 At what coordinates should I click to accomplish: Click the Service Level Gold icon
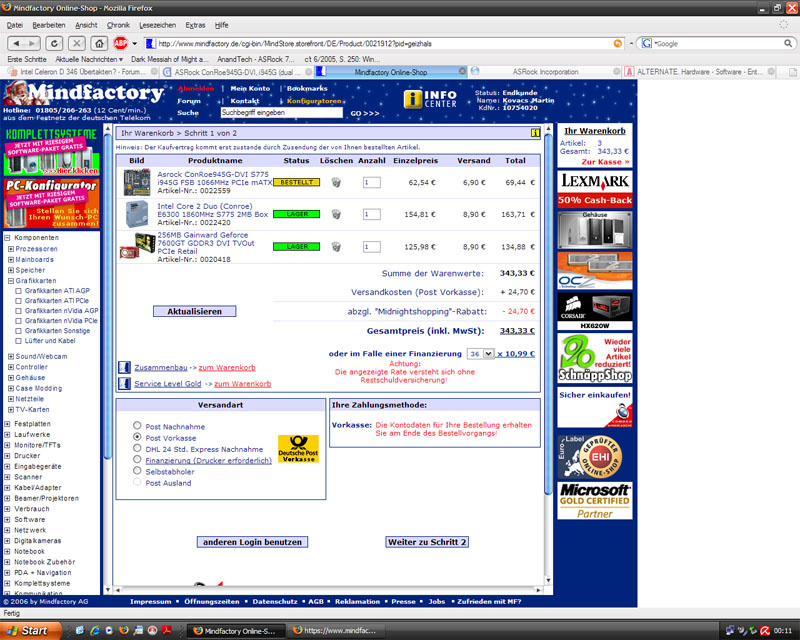[x=124, y=384]
